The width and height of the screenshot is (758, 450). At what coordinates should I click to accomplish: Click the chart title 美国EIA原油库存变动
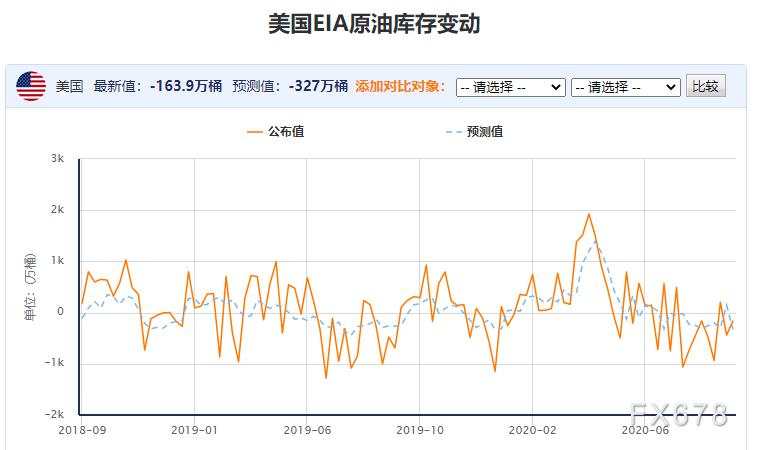[x=374, y=24]
